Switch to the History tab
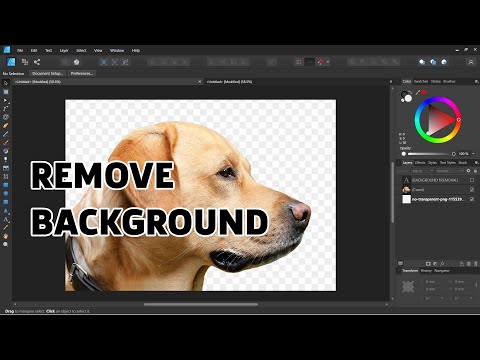This screenshot has height=360, width=480. tap(426, 271)
